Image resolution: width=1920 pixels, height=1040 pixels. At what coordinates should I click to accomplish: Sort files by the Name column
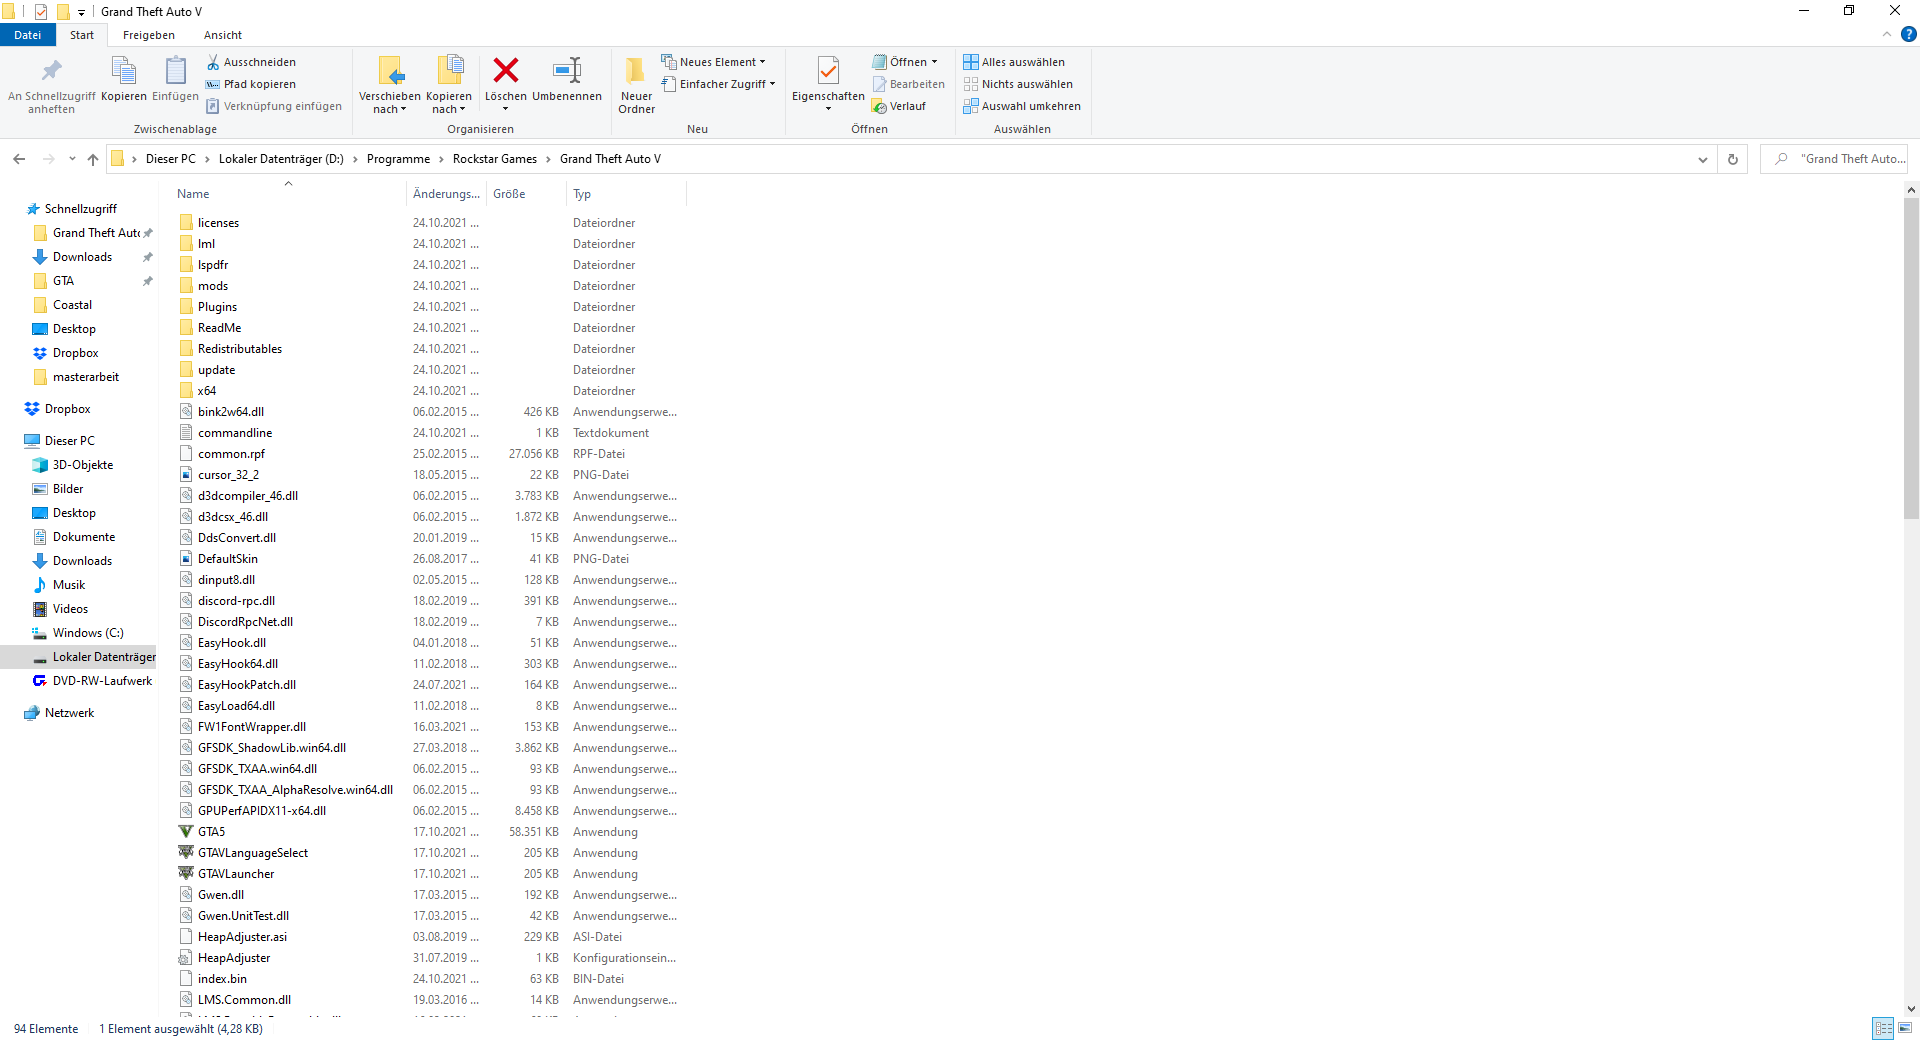click(288, 194)
